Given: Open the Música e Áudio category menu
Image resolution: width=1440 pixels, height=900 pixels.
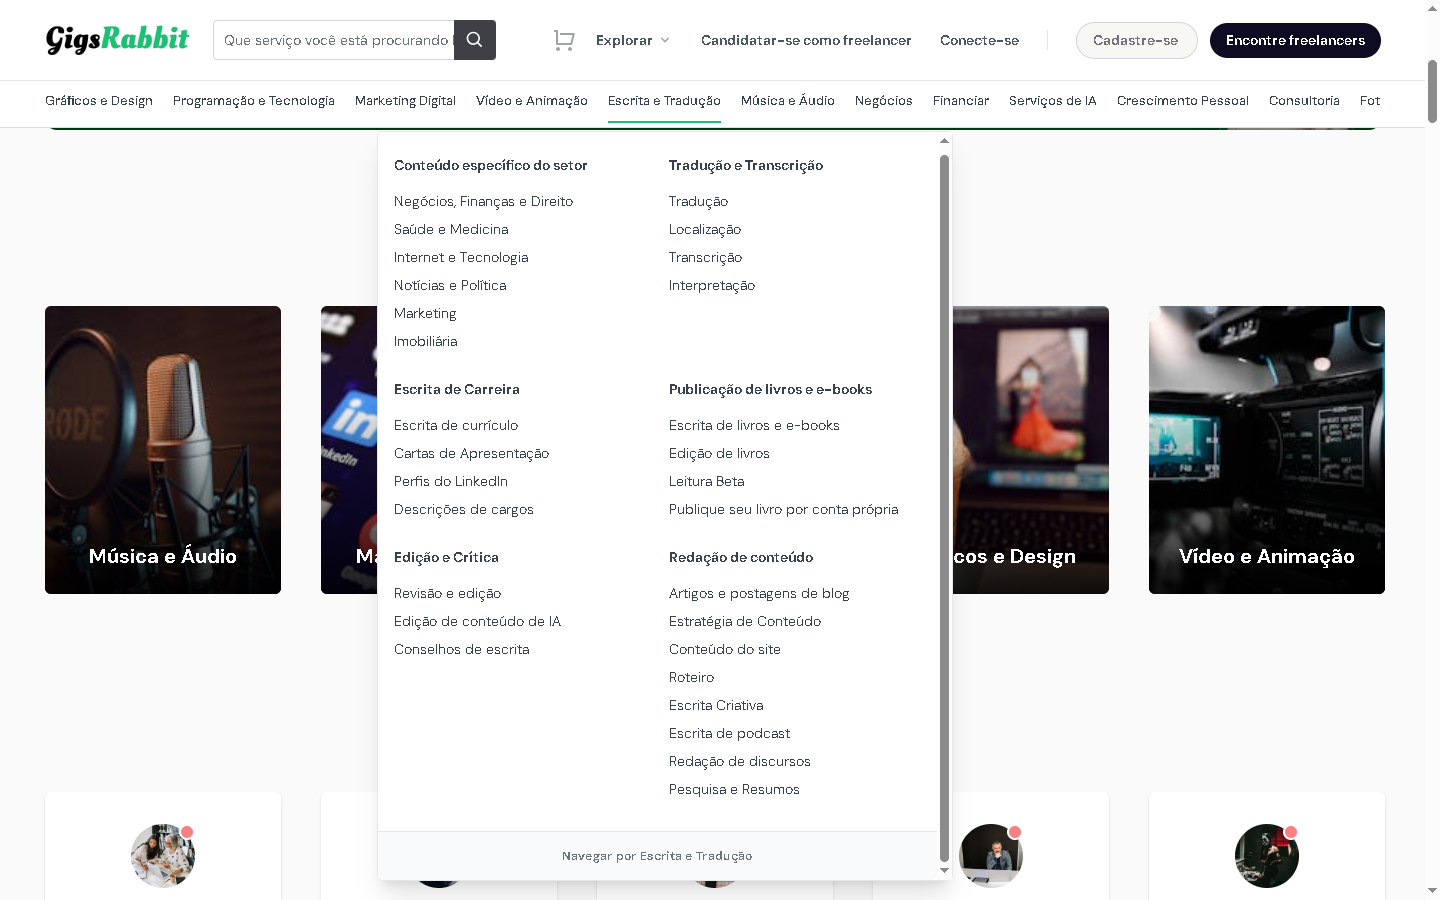Looking at the screenshot, I should pyautogui.click(x=787, y=101).
